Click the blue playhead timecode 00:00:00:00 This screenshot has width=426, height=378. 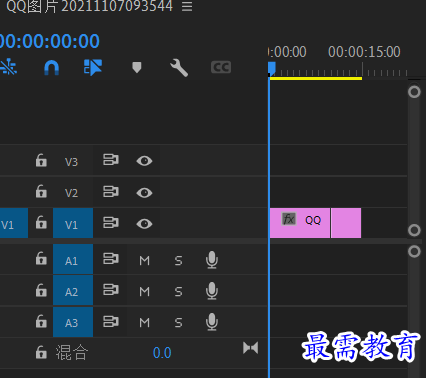click(x=49, y=41)
